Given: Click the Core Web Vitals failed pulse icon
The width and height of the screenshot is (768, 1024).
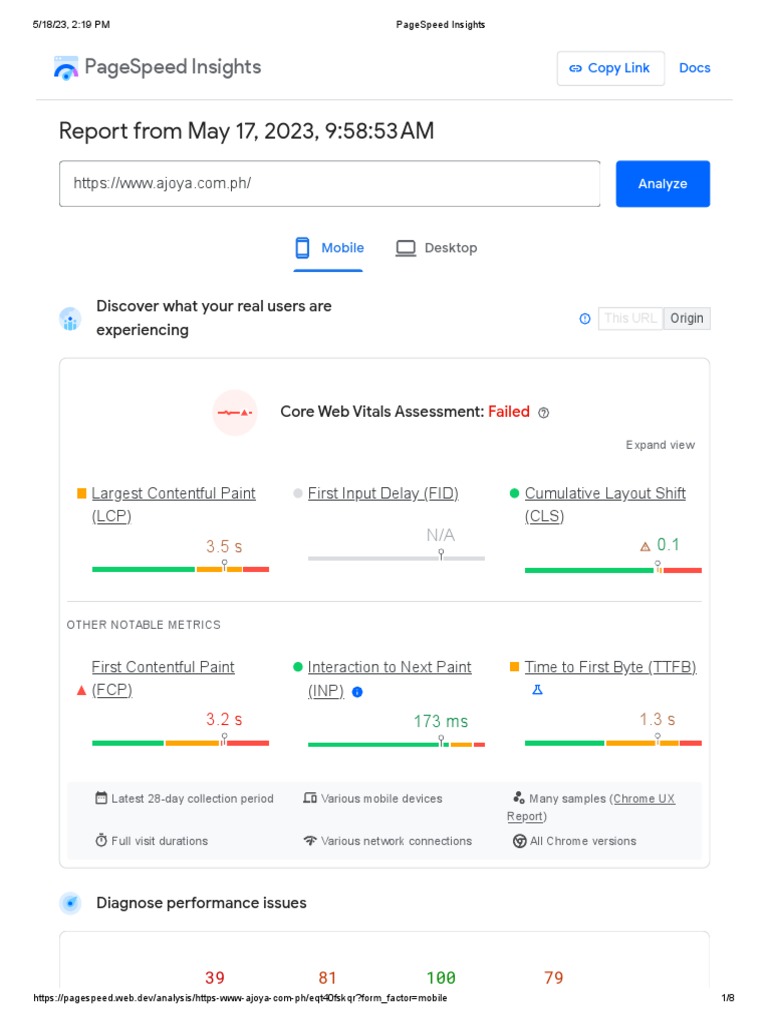Looking at the screenshot, I should [x=235, y=412].
